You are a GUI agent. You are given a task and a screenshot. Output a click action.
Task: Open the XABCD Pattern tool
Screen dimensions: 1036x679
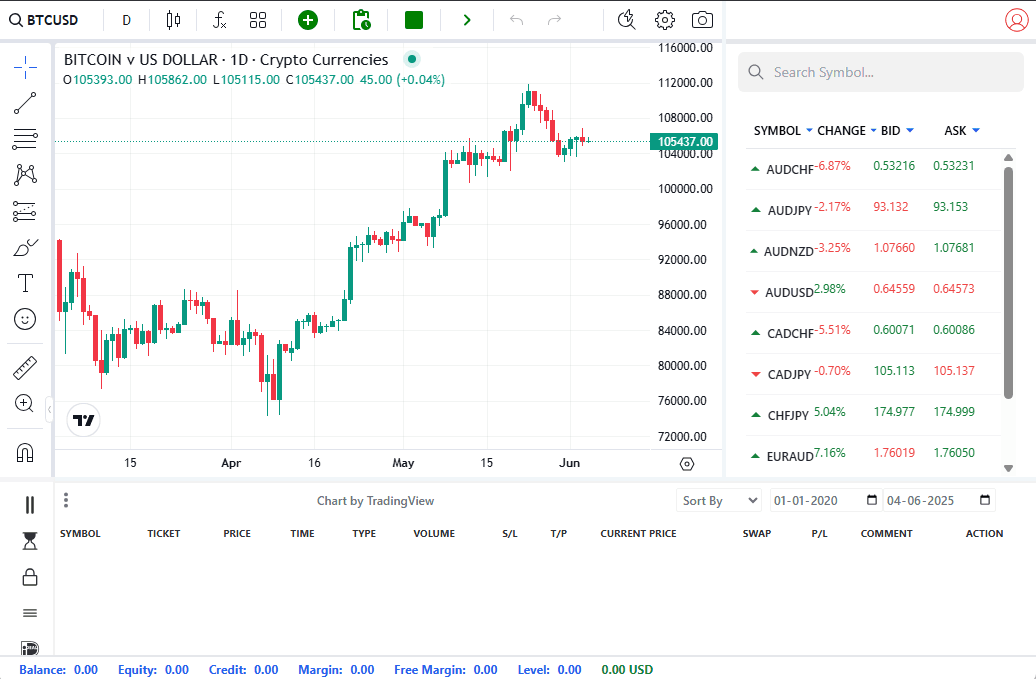tap(25, 174)
